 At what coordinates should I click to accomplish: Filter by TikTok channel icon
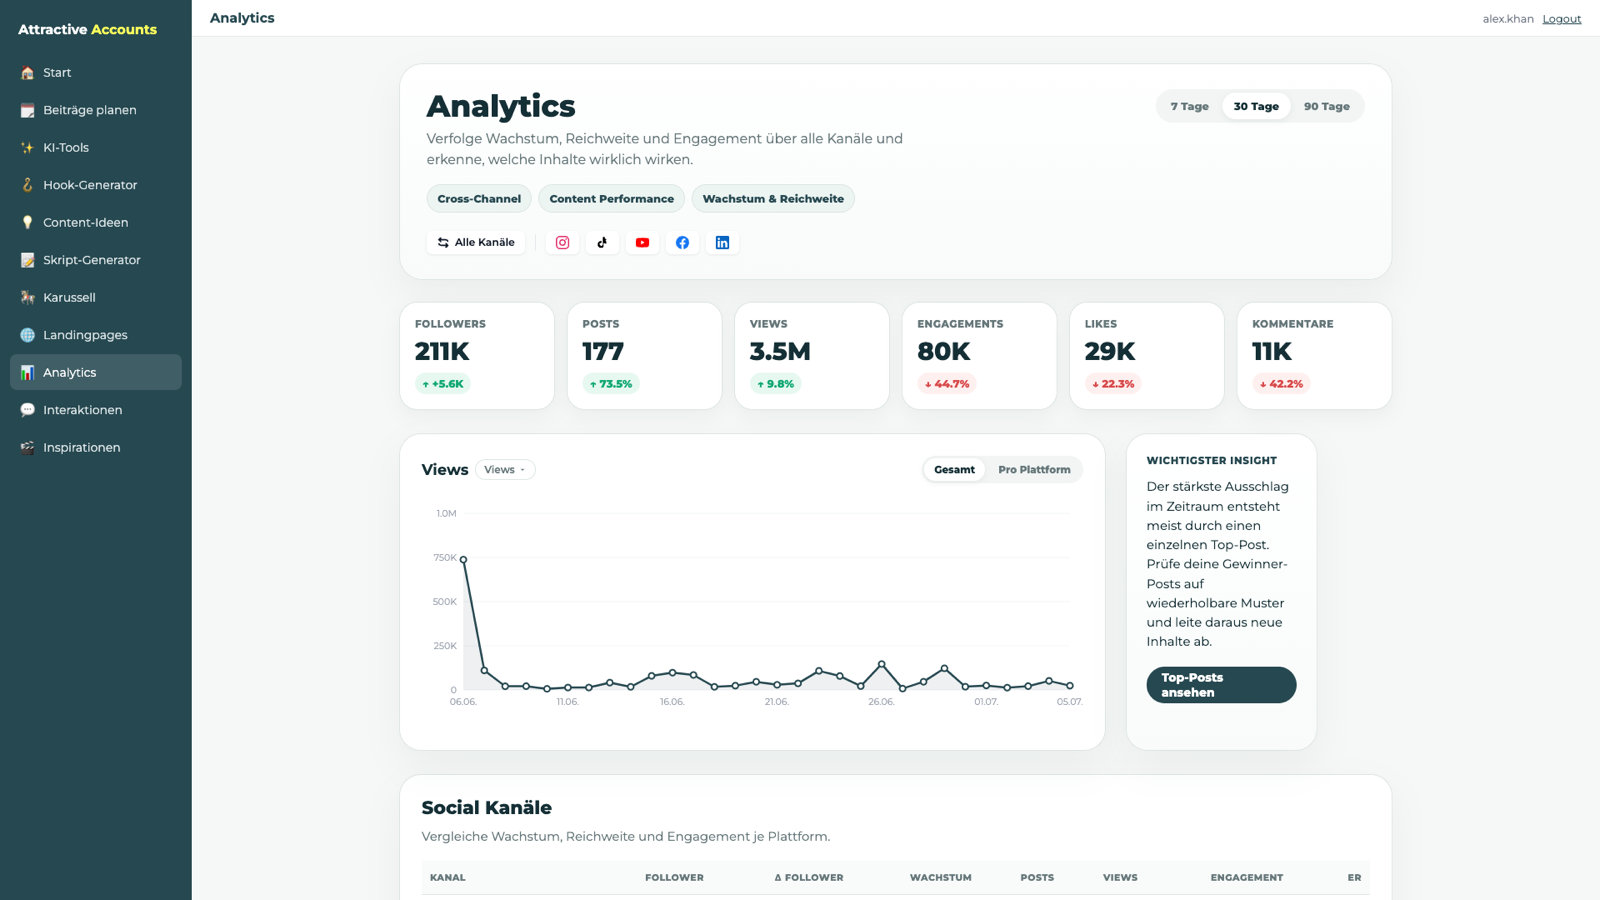(602, 243)
